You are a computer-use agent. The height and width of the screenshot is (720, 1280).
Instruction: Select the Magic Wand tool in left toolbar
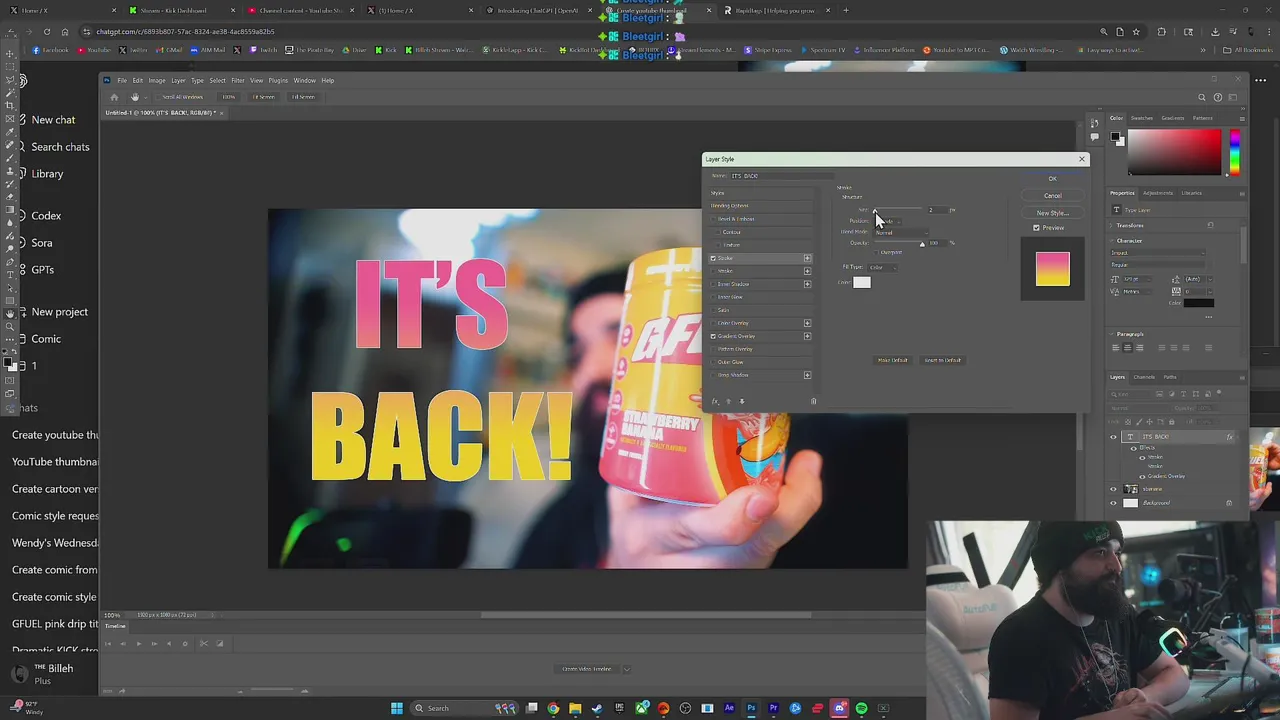pyautogui.click(x=10, y=92)
